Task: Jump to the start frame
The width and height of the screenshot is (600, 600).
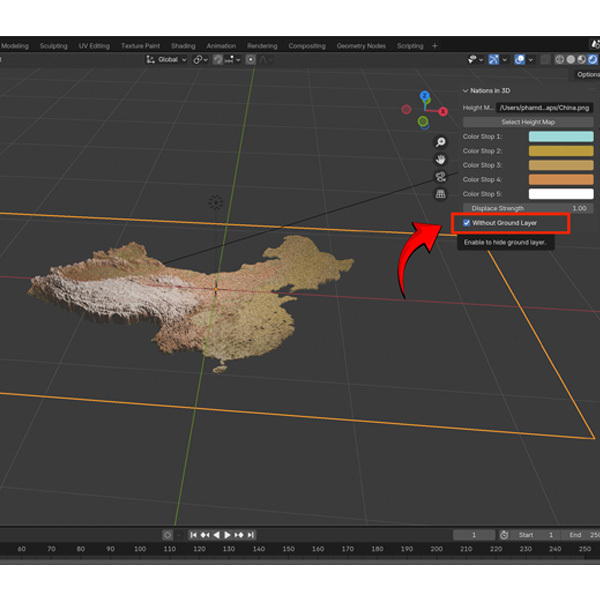Action: click(x=193, y=535)
